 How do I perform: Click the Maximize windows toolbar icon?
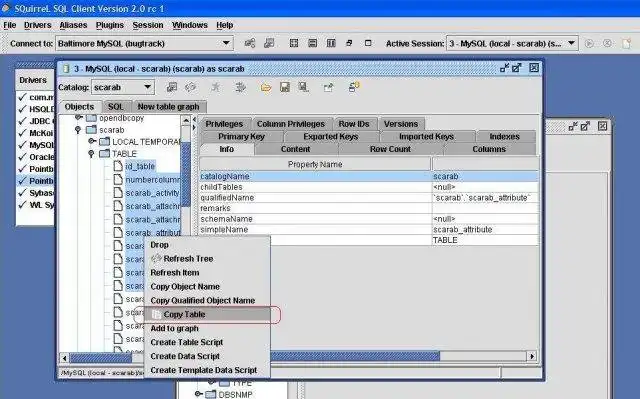pos(368,43)
